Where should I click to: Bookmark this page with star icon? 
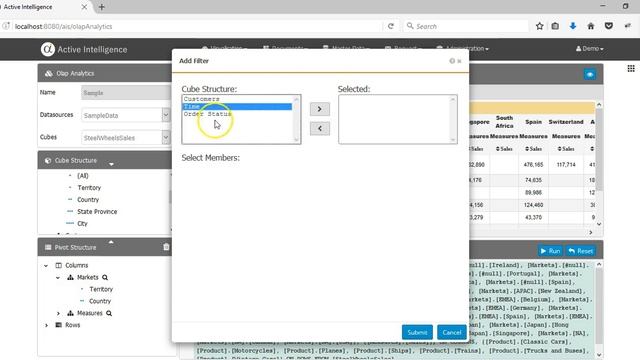540,26
